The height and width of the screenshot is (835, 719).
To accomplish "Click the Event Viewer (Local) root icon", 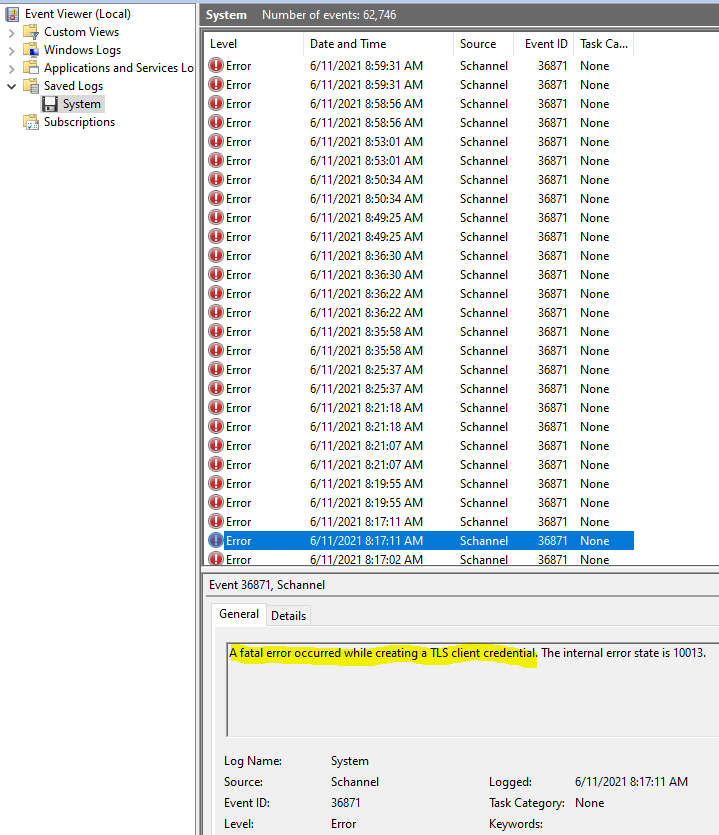I will (12, 14).
